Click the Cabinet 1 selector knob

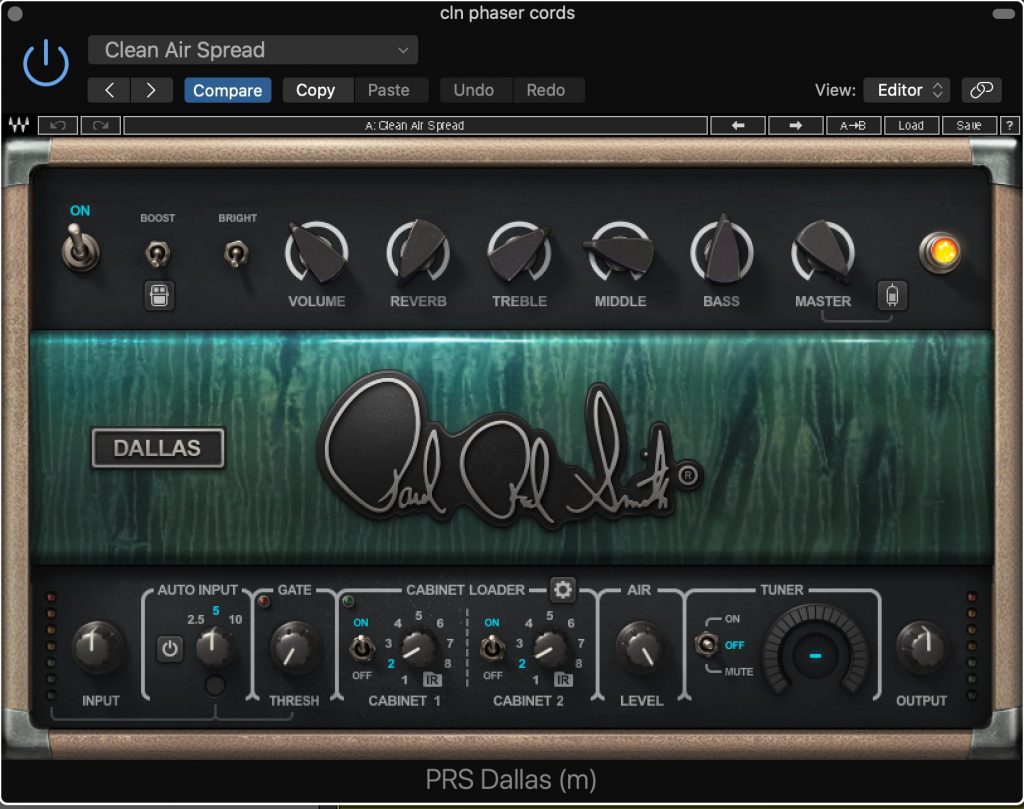418,648
